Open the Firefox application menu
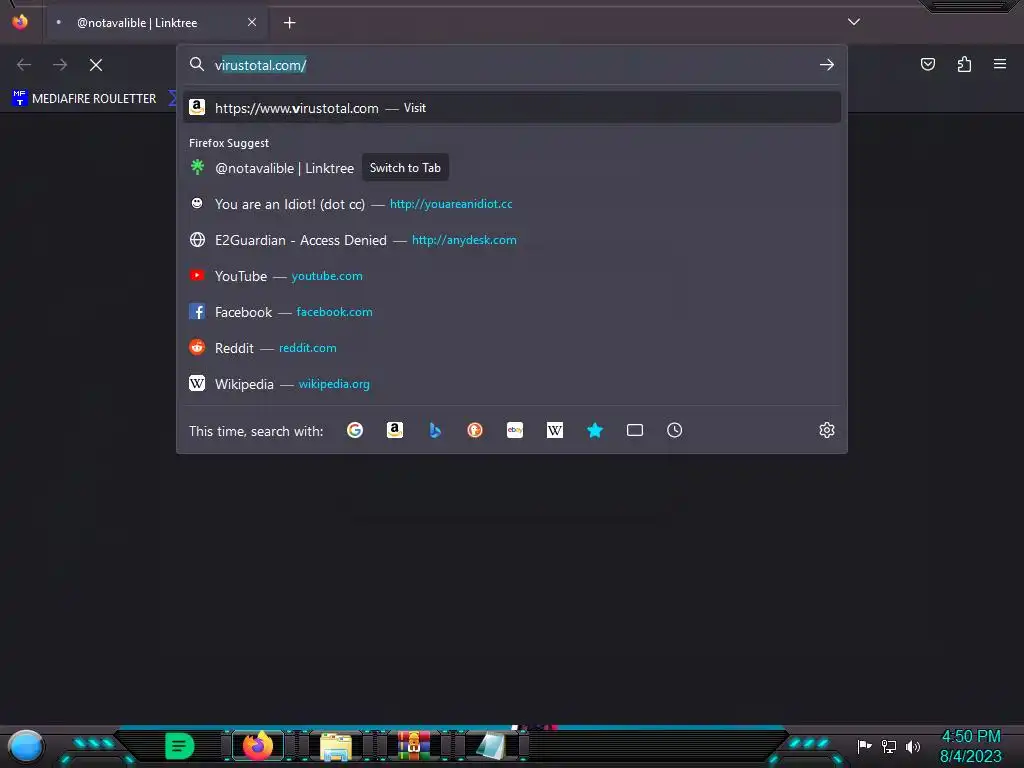 point(1000,64)
